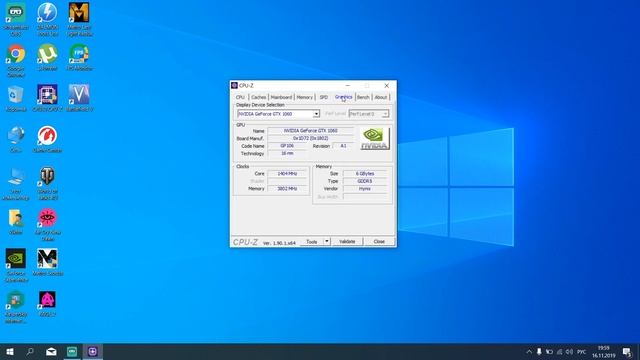Select the Network globe desktop icon
The image size is (640, 360).
(x=16, y=139)
